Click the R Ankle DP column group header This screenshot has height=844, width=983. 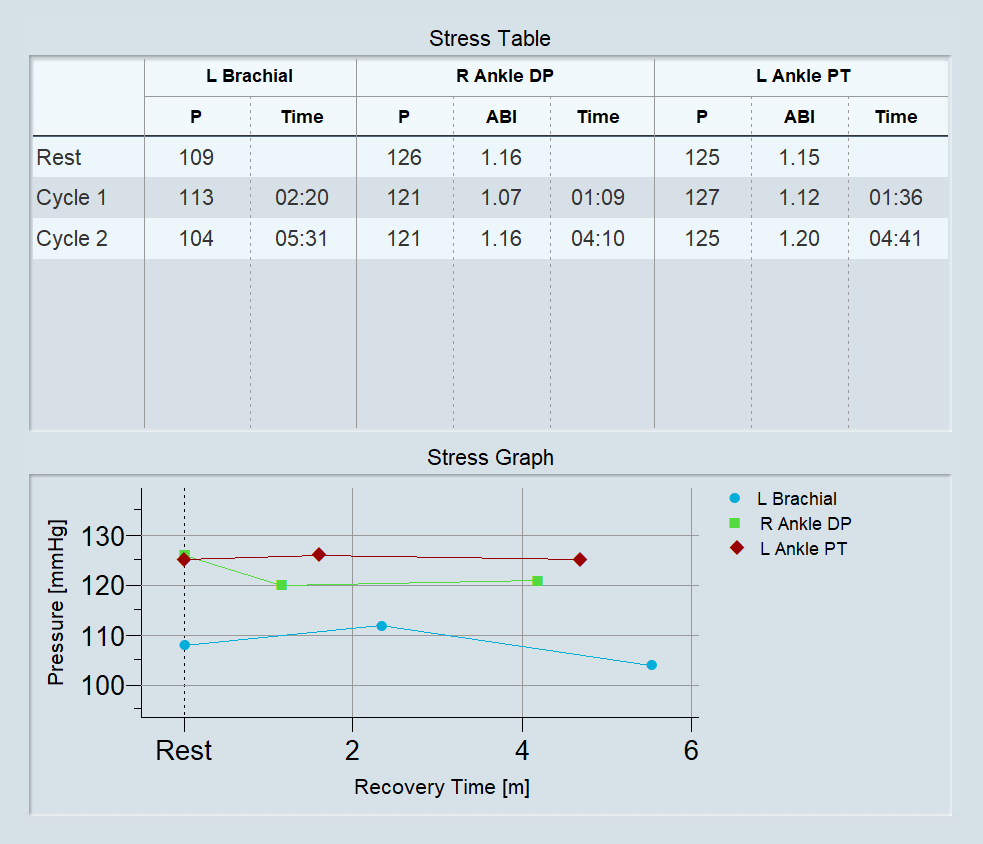coord(505,76)
